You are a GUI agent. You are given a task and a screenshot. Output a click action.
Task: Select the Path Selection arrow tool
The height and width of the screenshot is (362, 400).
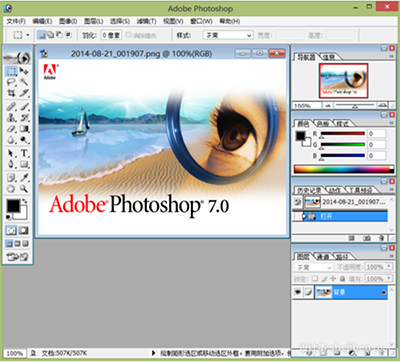[x=11, y=153]
